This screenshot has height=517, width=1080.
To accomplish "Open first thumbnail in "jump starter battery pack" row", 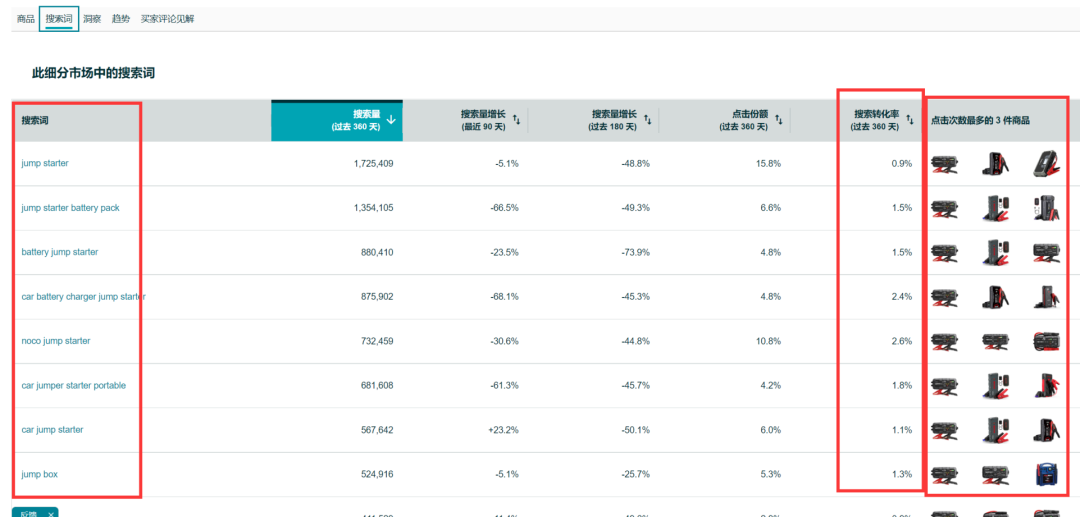I will [x=944, y=208].
